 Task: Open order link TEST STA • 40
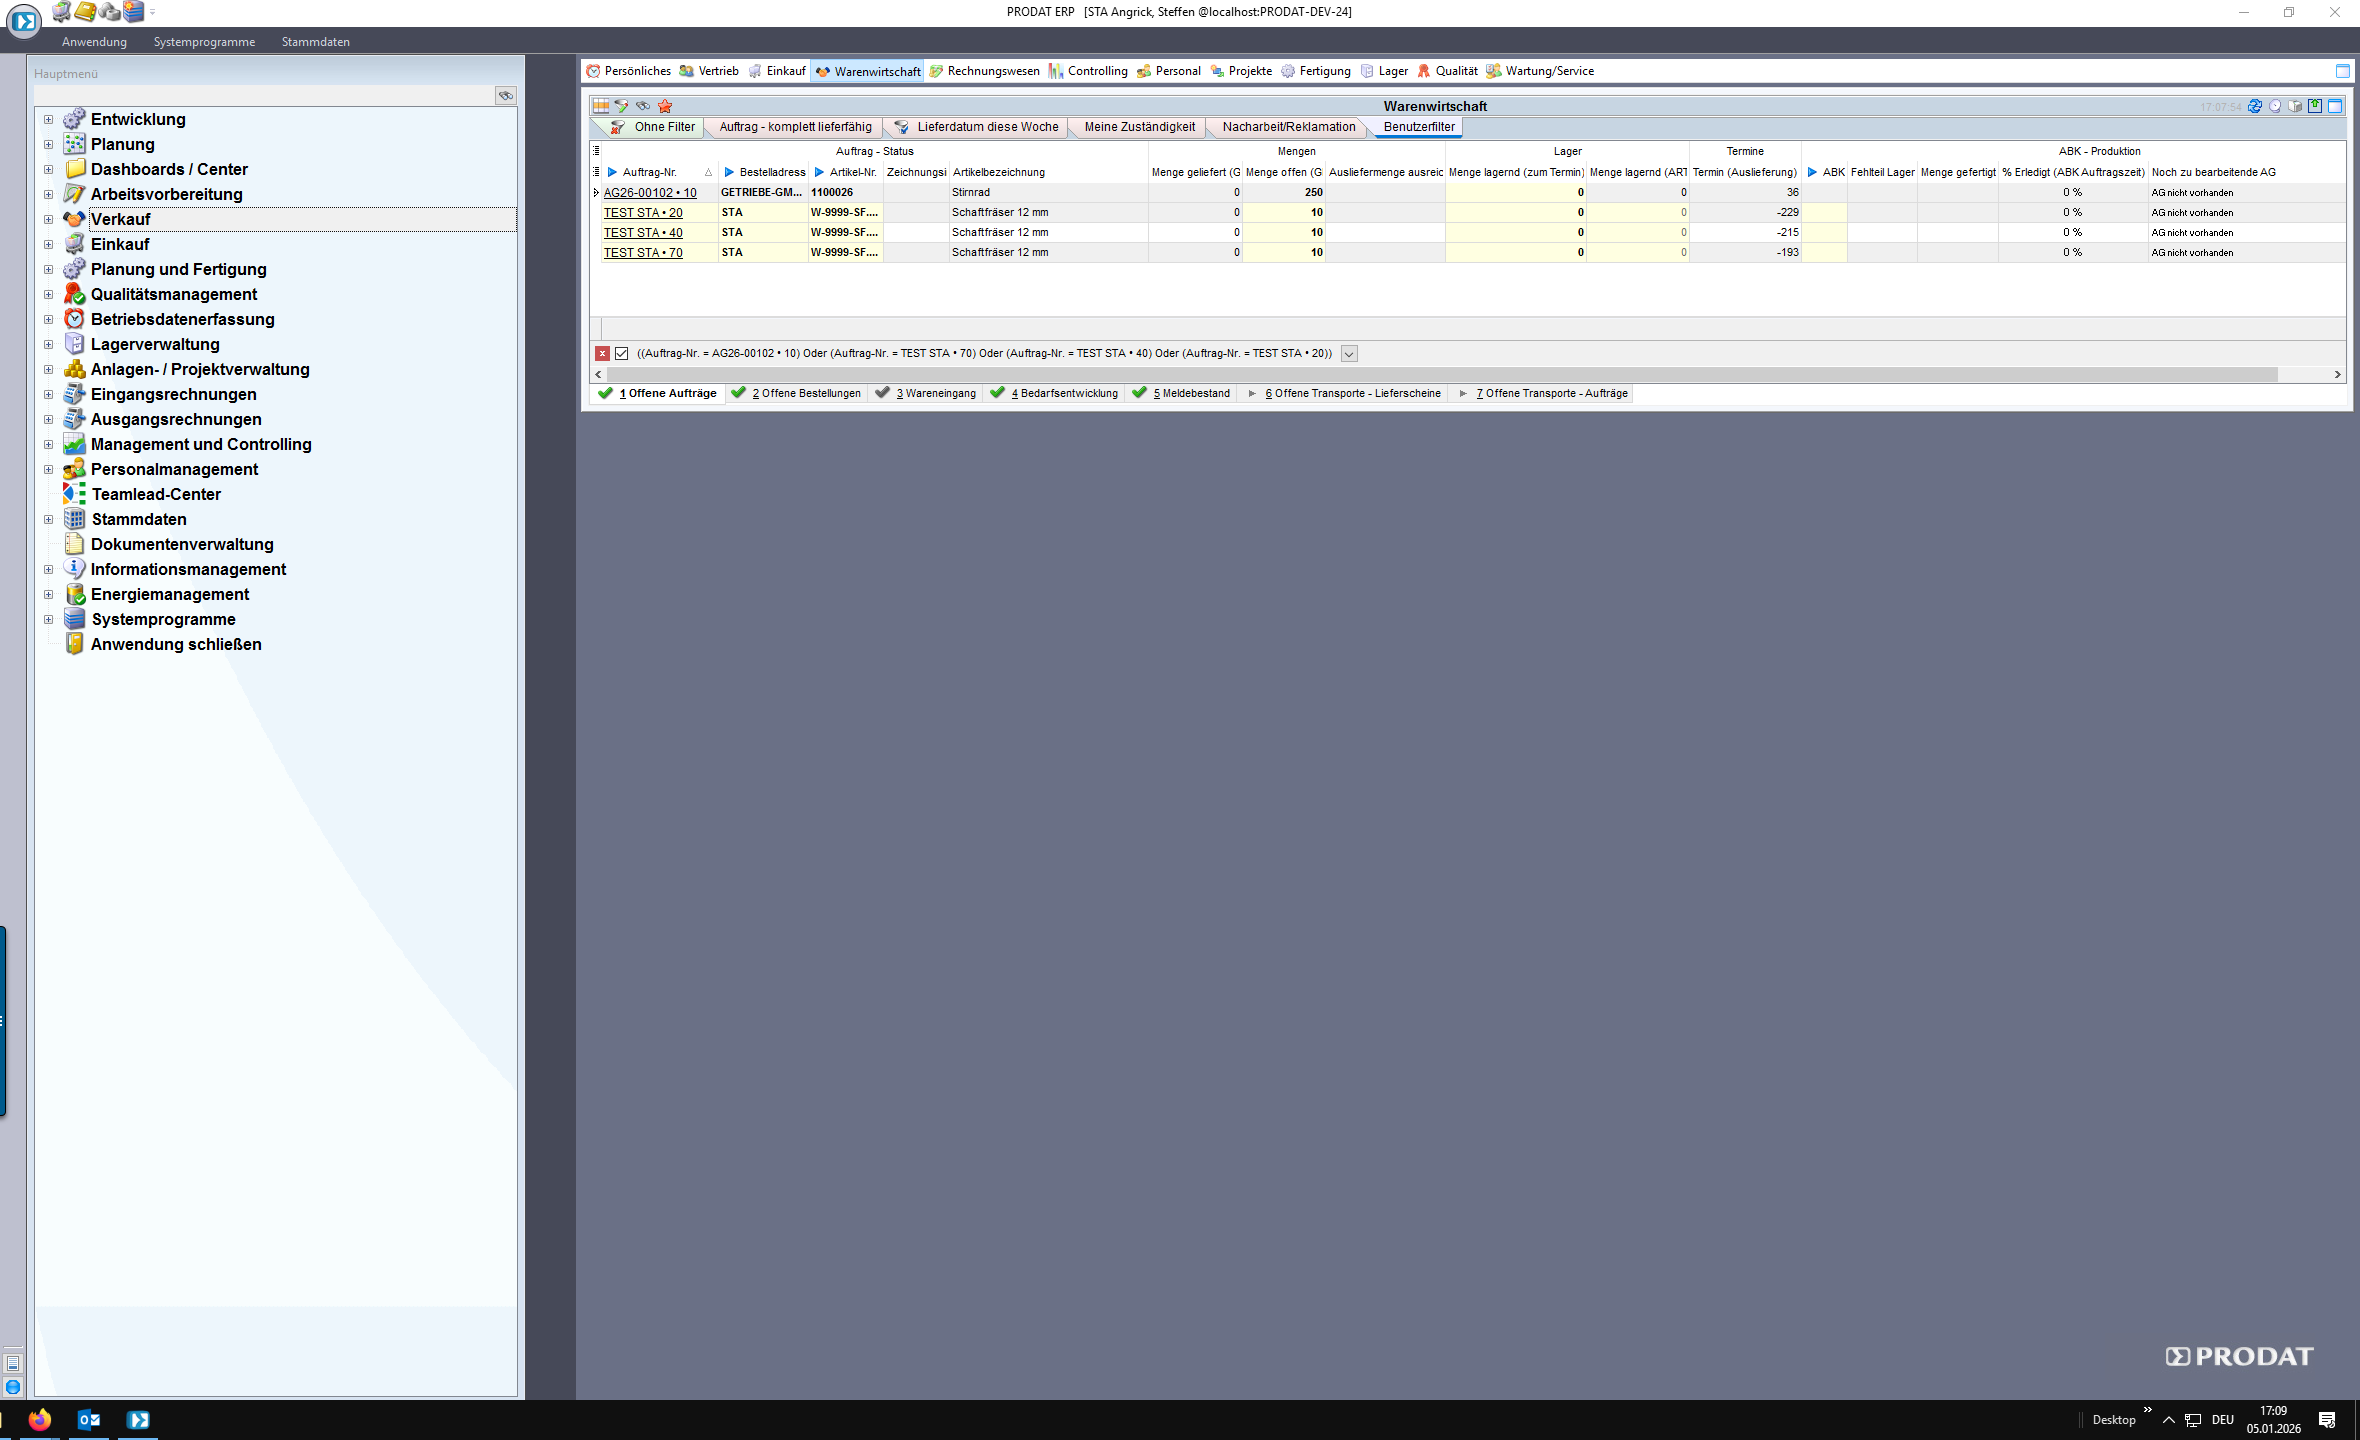click(643, 233)
